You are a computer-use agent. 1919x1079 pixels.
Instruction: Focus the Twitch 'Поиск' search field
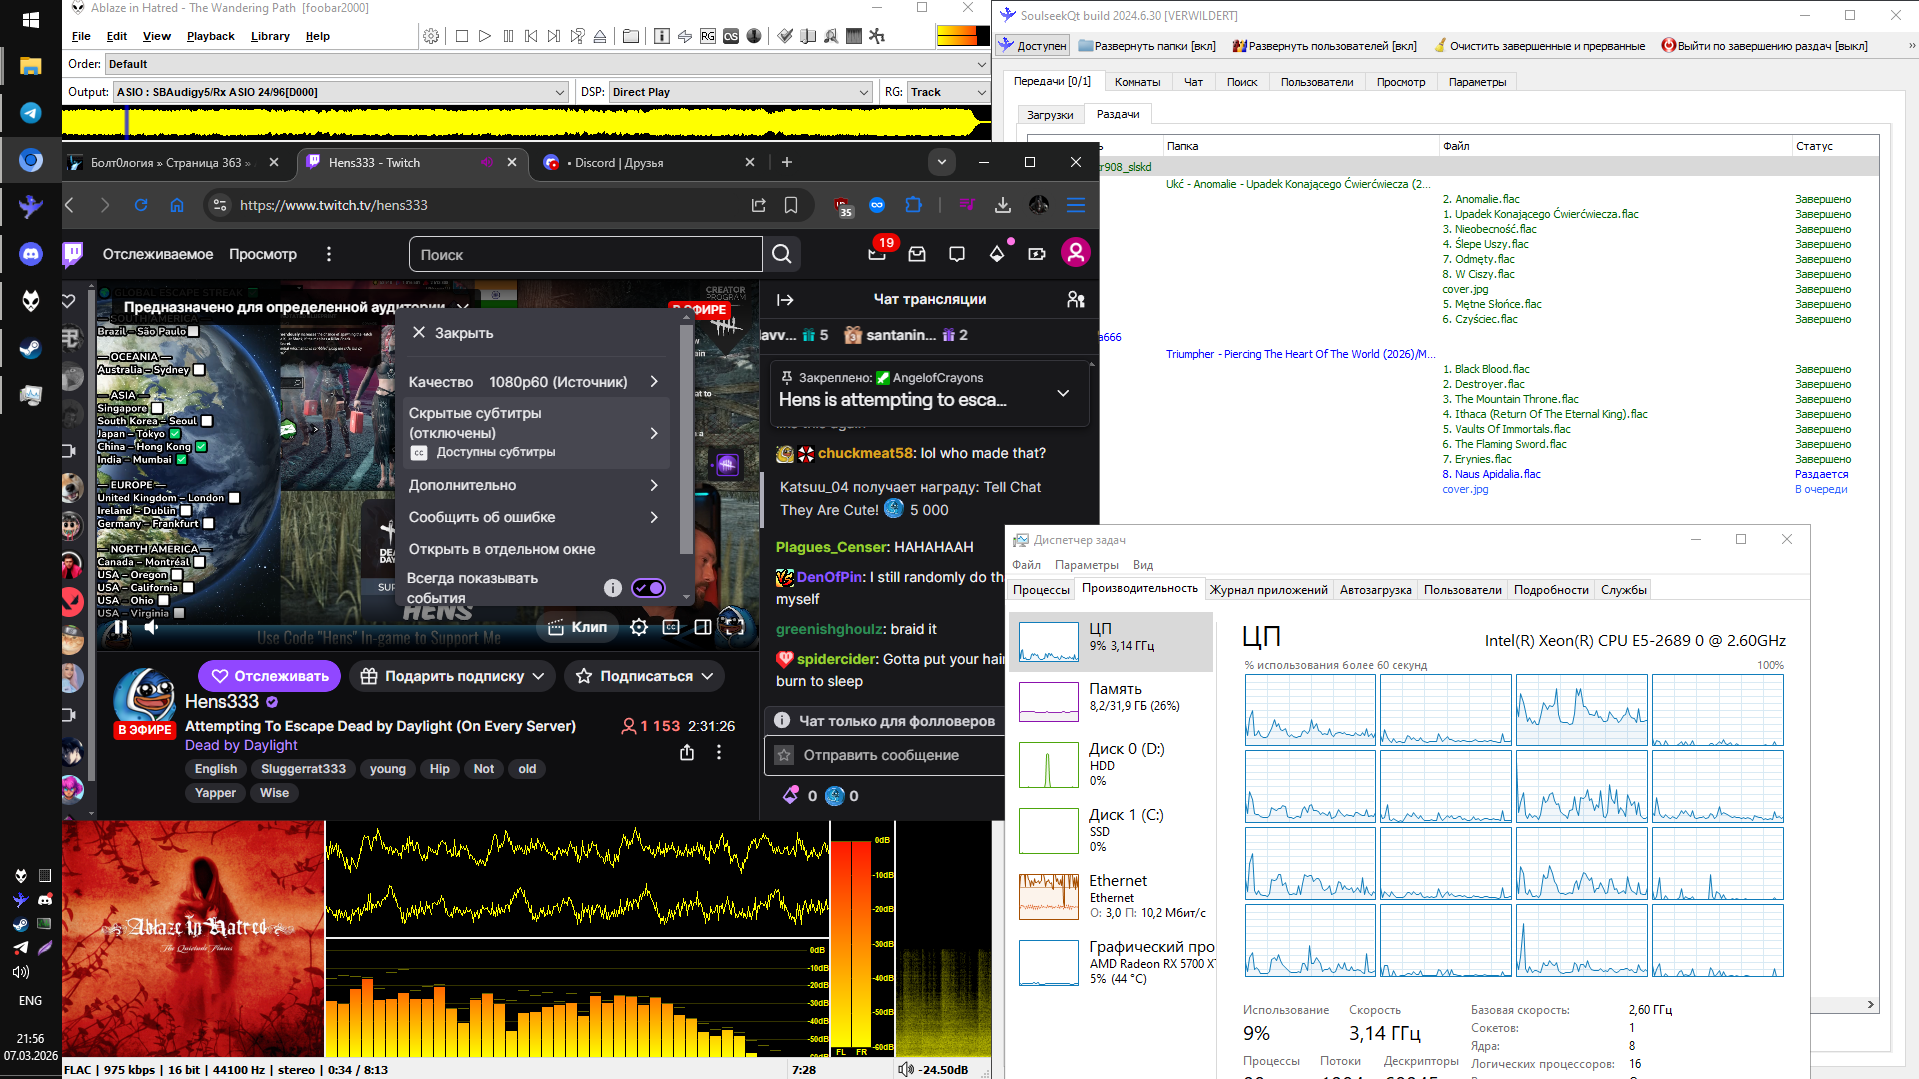[586, 254]
